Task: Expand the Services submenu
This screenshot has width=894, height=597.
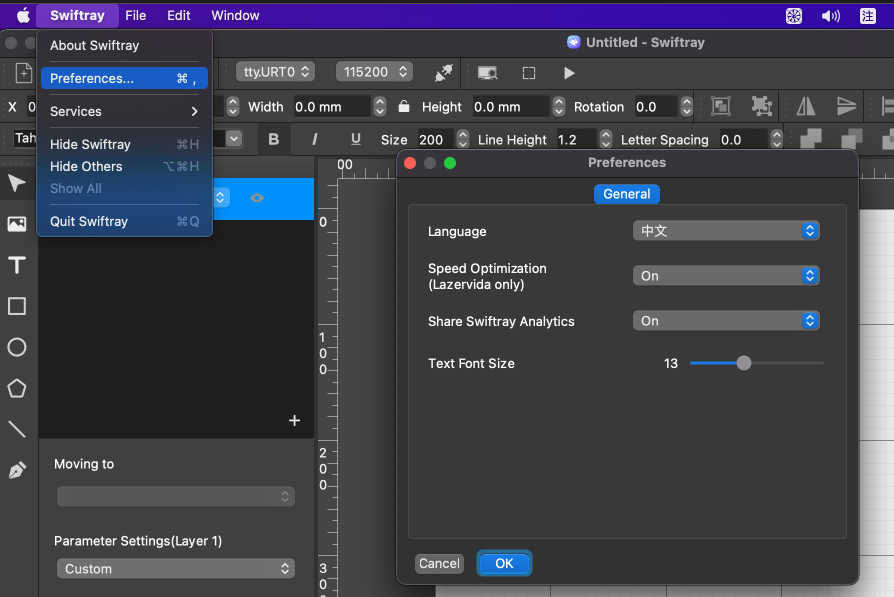Action: pyautogui.click(x=124, y=111)
